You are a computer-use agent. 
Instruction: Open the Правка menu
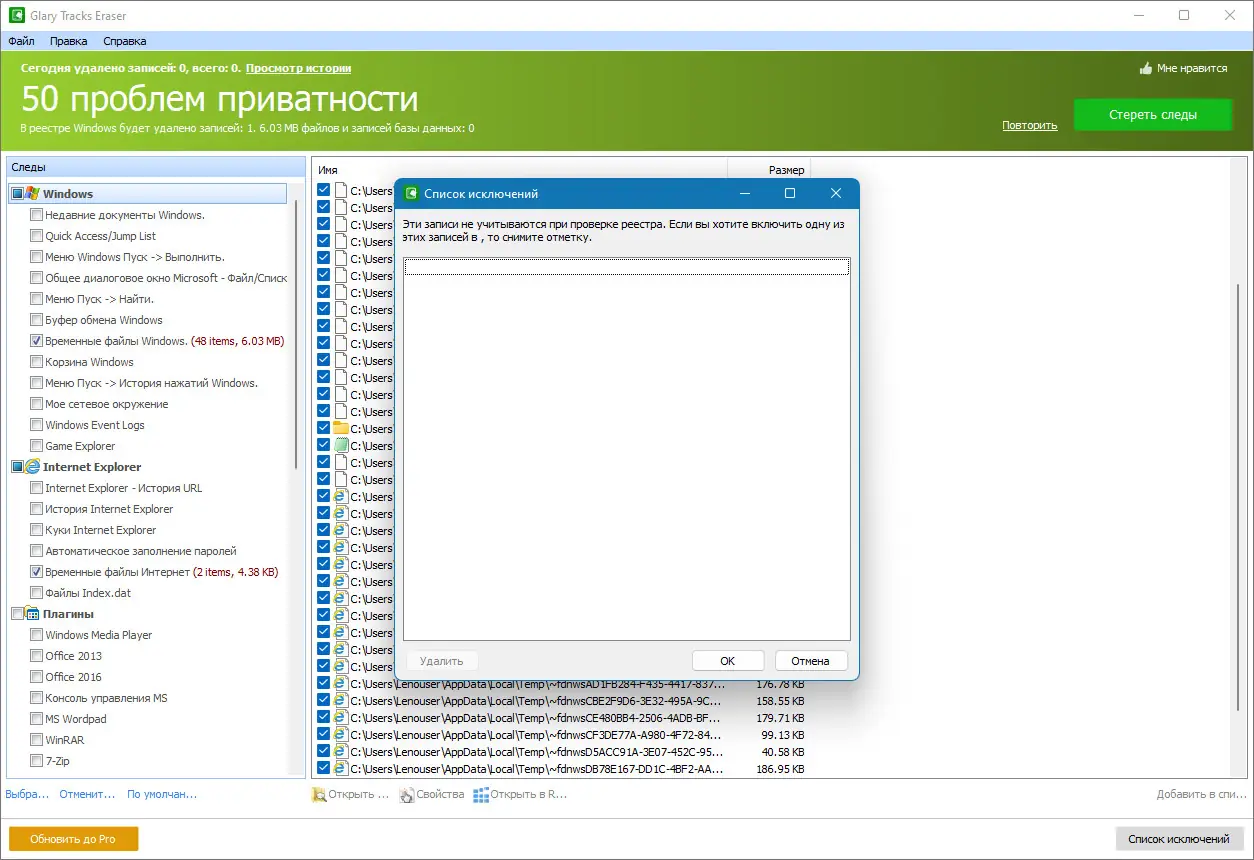68,41
